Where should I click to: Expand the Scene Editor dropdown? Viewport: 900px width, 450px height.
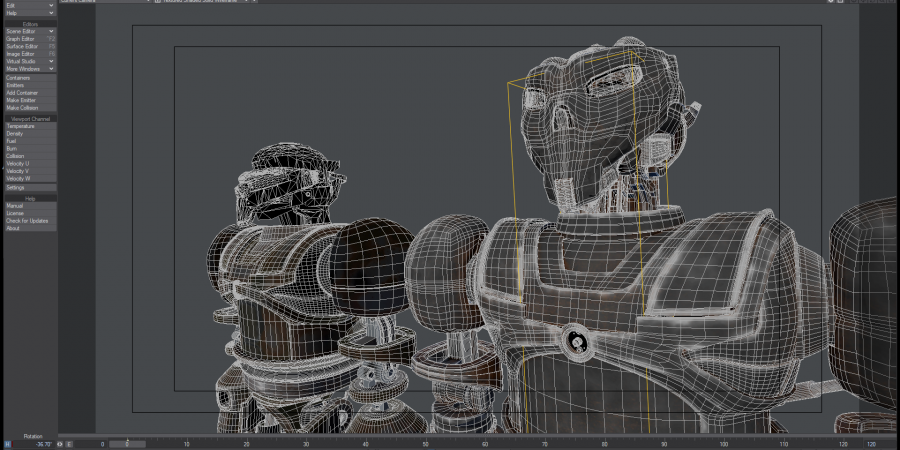(x=30, y=31)
